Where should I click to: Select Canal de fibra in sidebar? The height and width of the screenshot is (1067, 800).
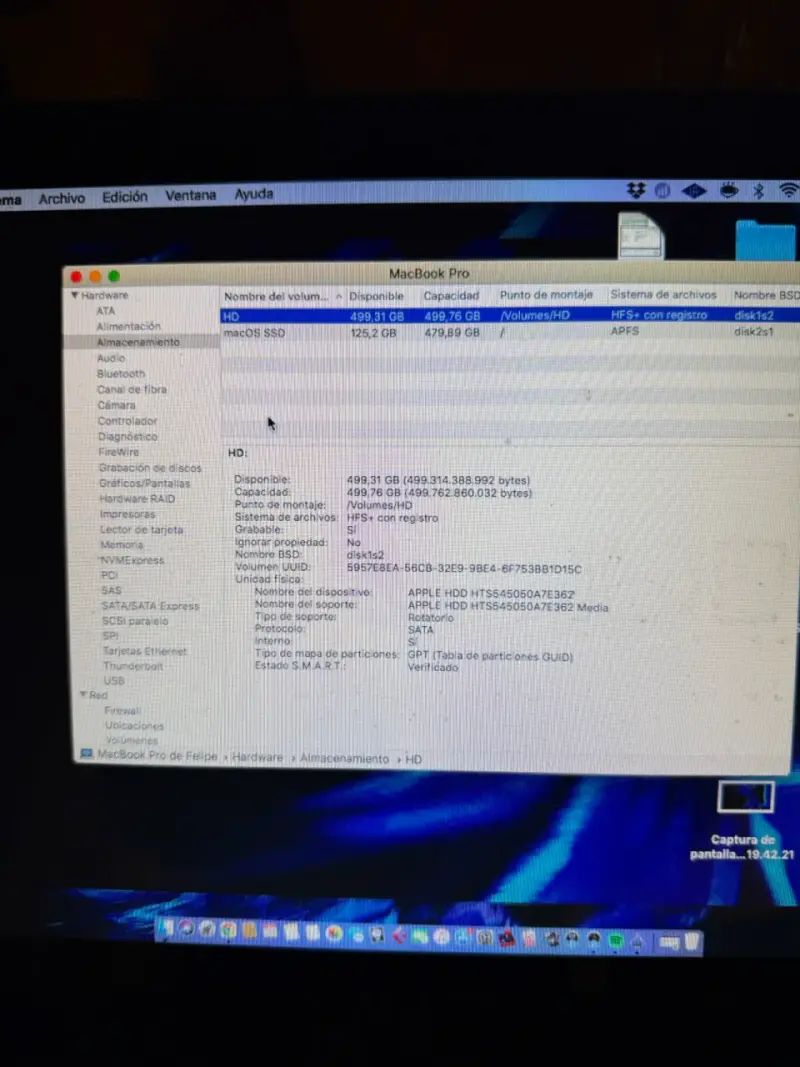click(x=132, y=389)
